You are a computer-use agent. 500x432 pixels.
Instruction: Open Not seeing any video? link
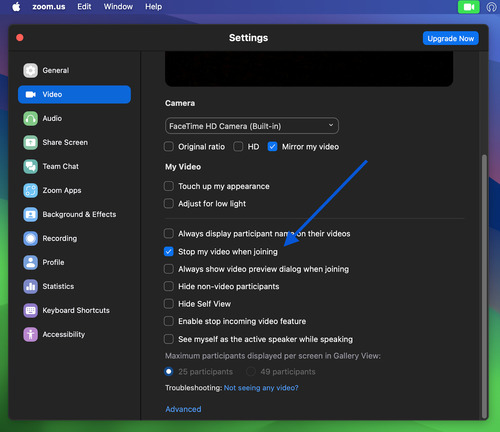[261, 388]
